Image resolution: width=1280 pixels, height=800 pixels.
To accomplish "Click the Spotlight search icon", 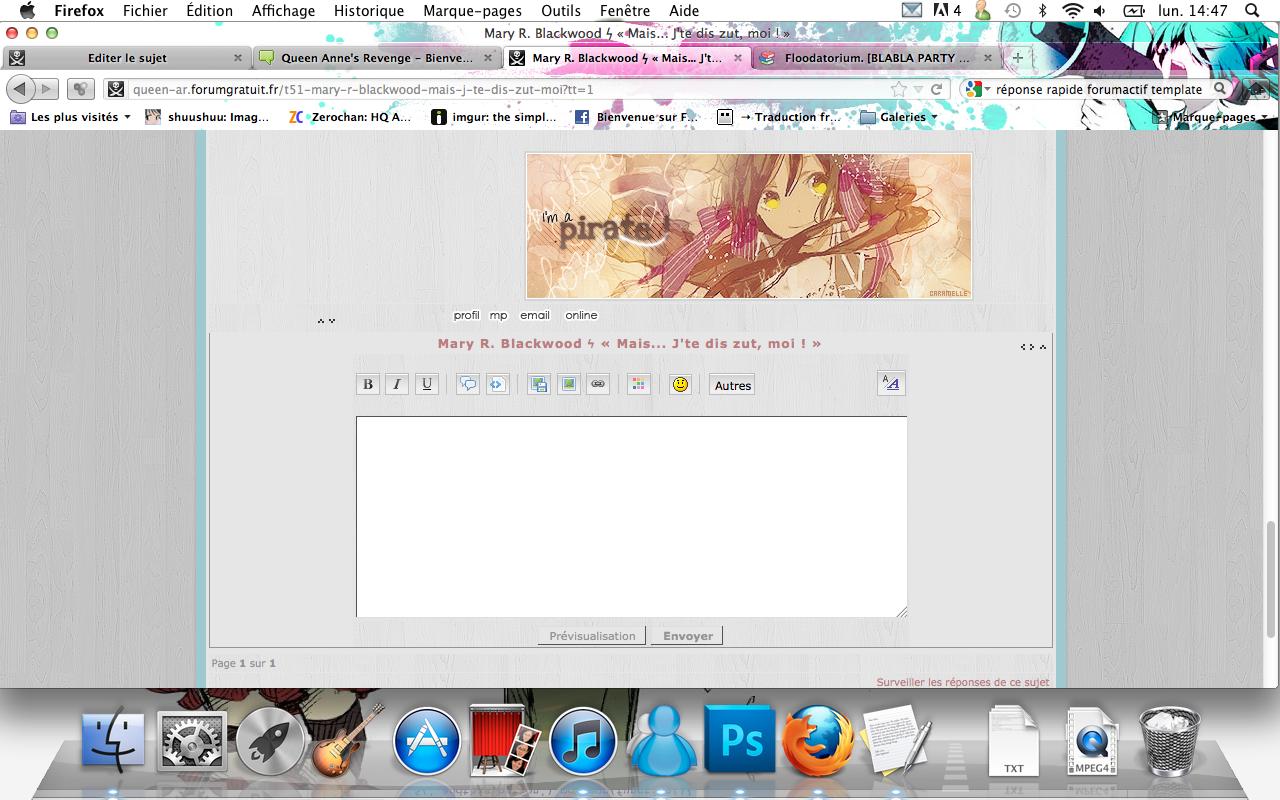I will [1253, 11].
